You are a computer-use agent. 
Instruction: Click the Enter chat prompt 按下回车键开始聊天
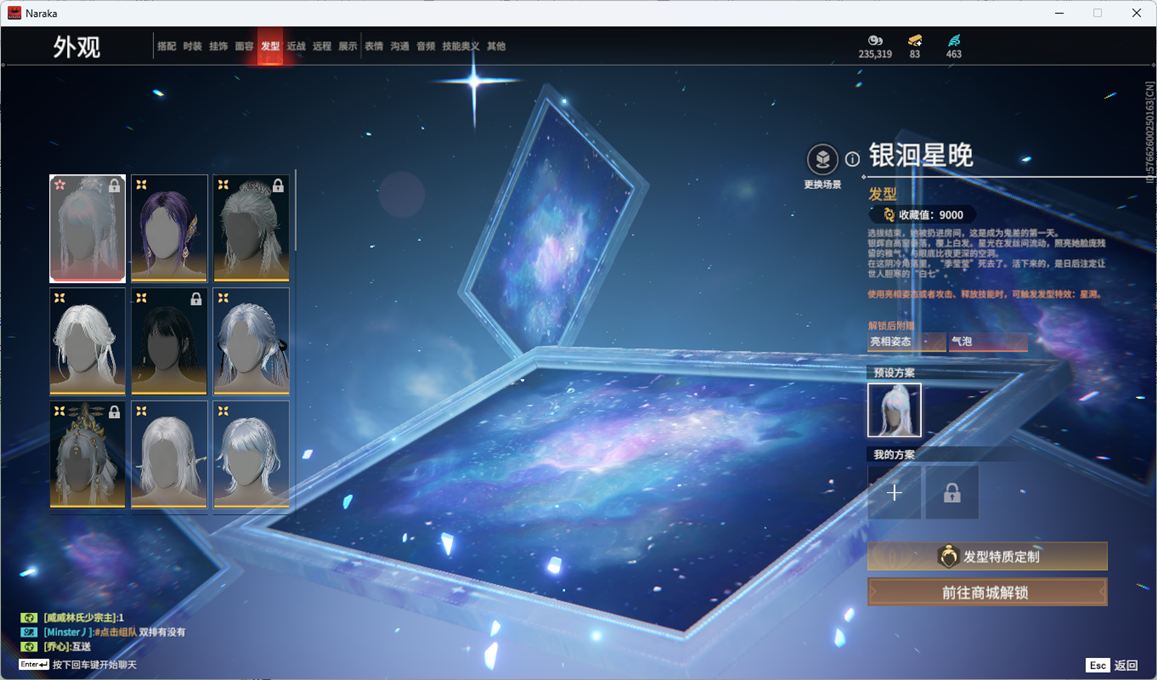(78, 665)
